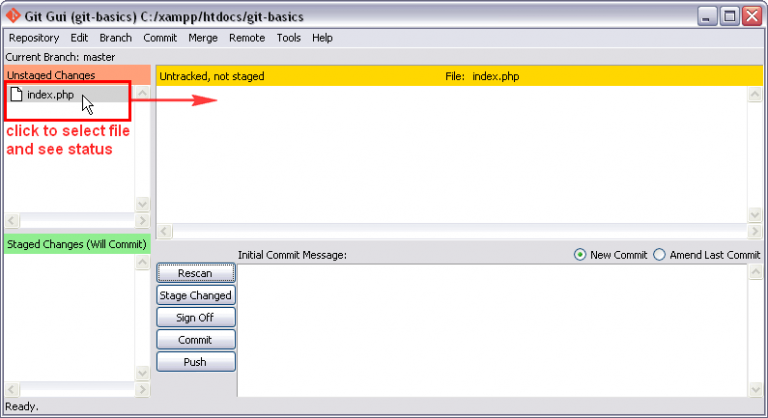Click the Staged Changes (Will Commit) header
This screenshot has width=768, height=418.
pos(77,244)
